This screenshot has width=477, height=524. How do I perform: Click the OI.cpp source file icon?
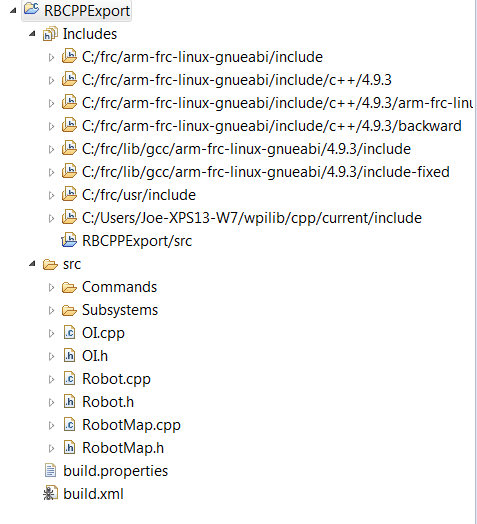(69, 333)
